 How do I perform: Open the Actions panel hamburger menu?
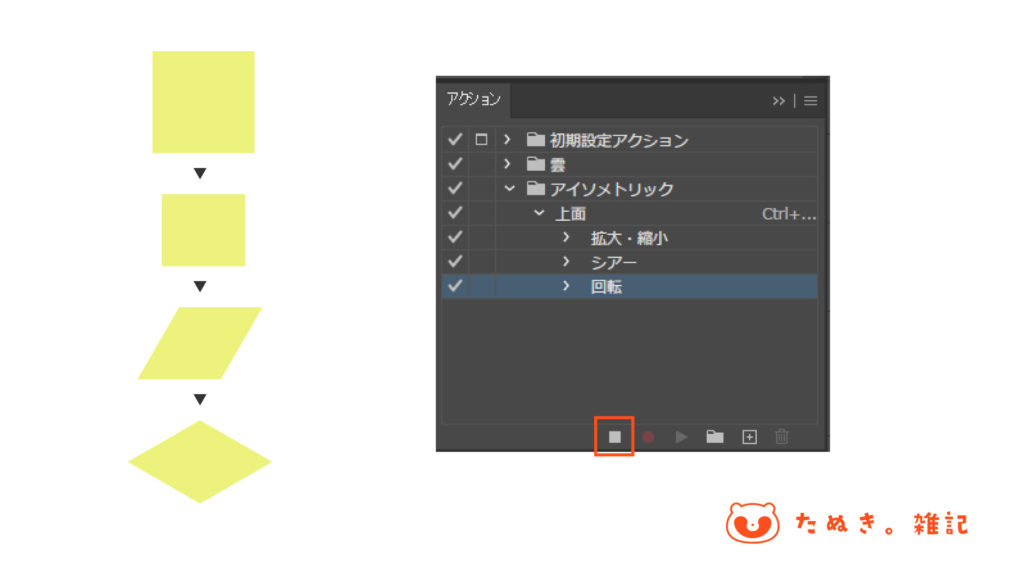point(810,101)
